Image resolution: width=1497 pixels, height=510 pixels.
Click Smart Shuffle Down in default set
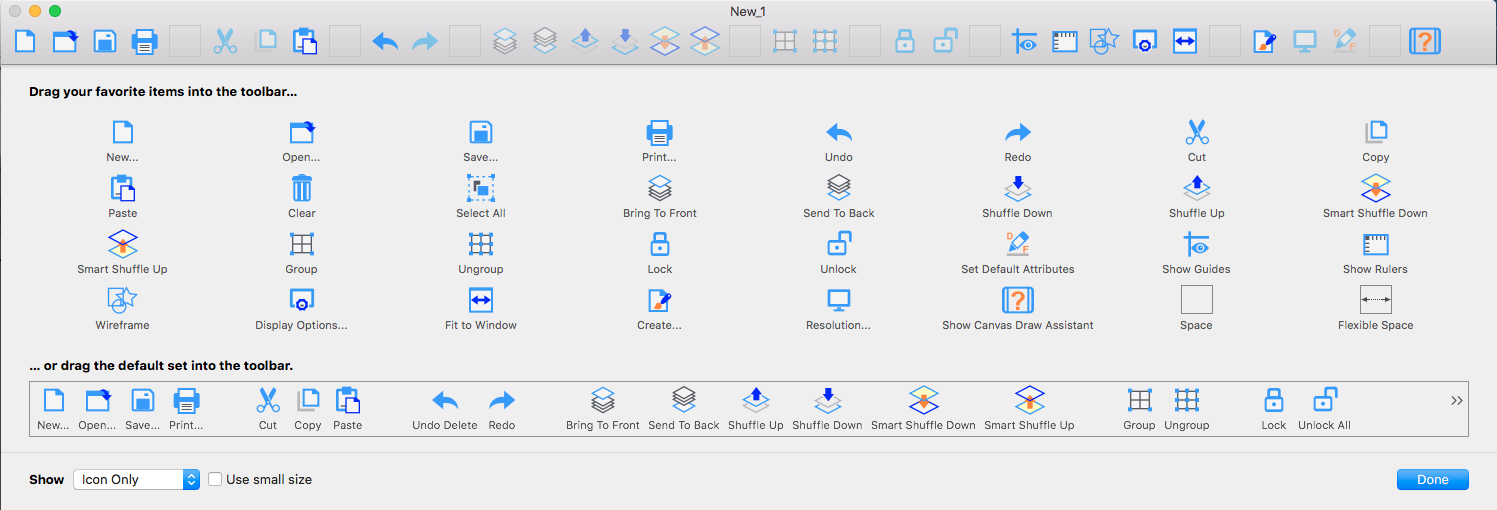(x=923, y=409)
